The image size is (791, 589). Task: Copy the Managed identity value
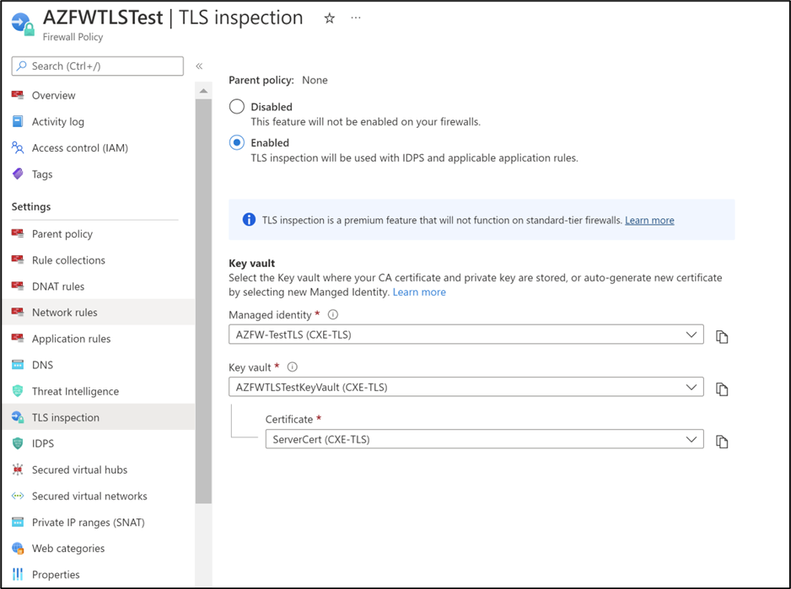[722, 337]
